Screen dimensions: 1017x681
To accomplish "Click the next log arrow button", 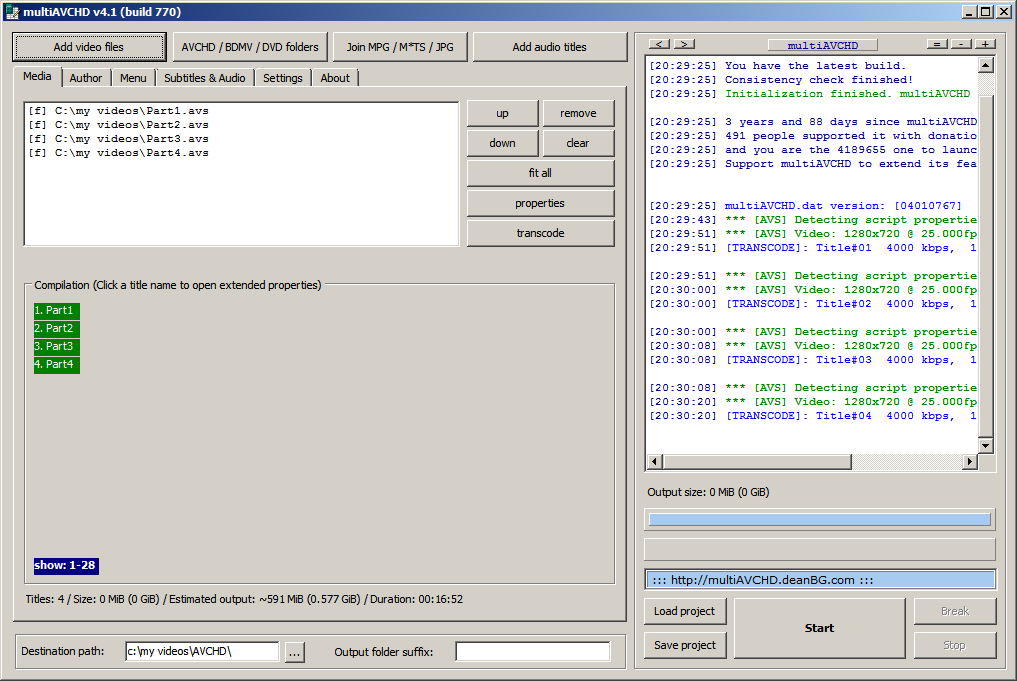I will point(684,44).
